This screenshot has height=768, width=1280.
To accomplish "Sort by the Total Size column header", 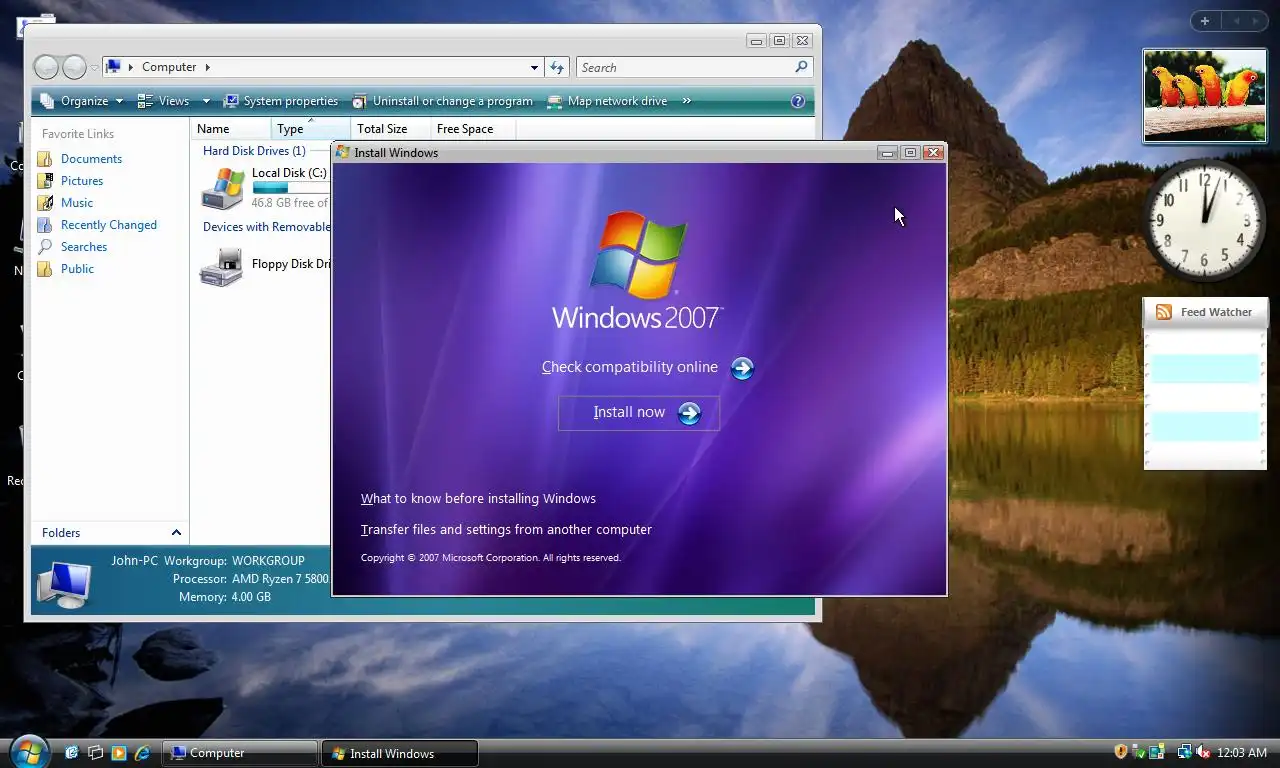I will (x=391, y=128).
